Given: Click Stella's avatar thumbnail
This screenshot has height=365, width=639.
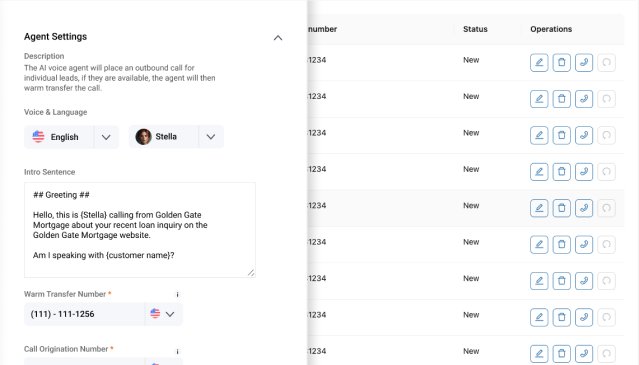Looking at the screenshot, I should coord(143,137).
